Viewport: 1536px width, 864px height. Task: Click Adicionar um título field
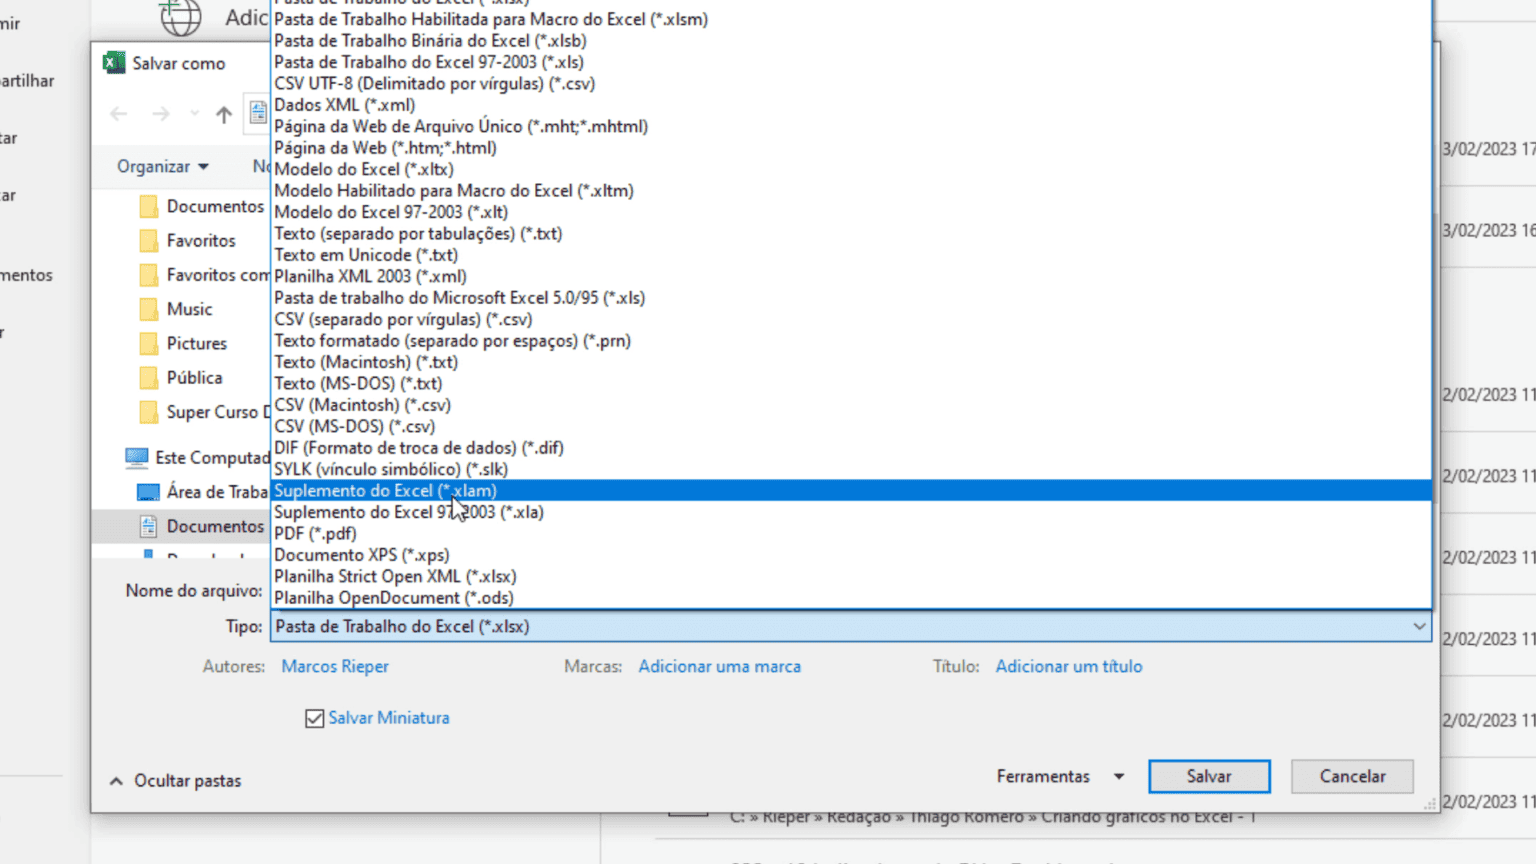1068,667
